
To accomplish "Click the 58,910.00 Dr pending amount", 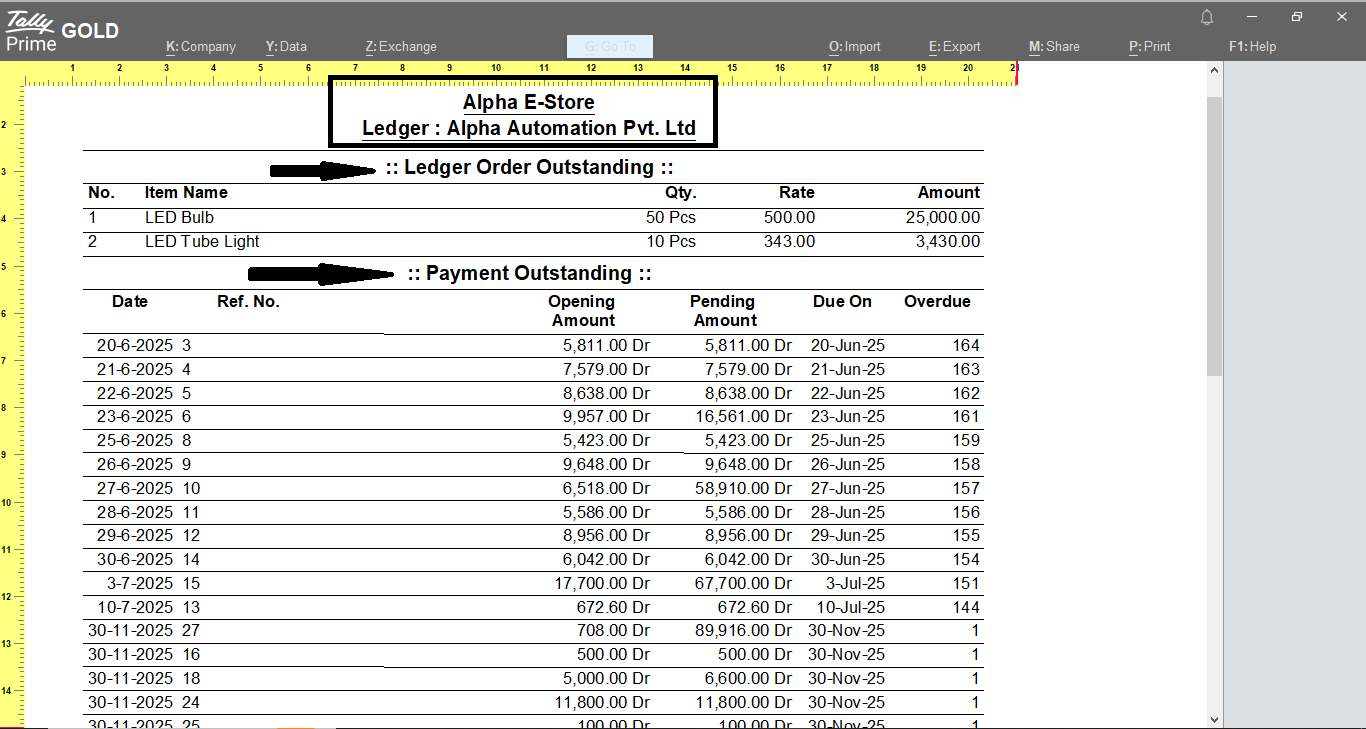I will coord(743,488).
